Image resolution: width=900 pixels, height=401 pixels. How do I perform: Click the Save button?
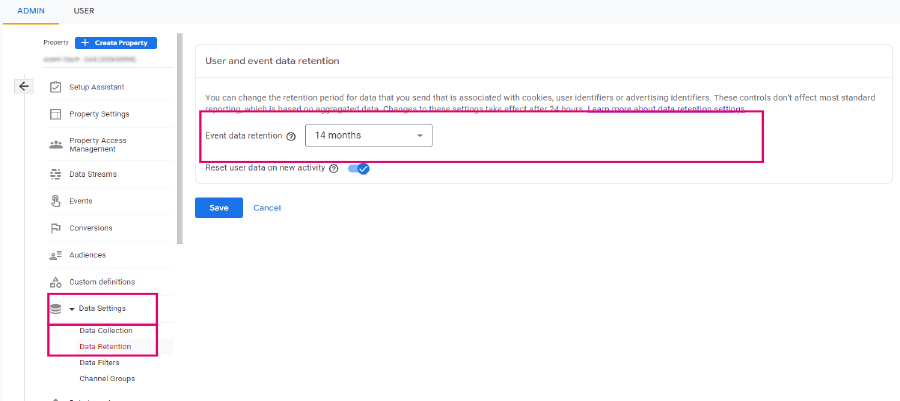(219, 208)
